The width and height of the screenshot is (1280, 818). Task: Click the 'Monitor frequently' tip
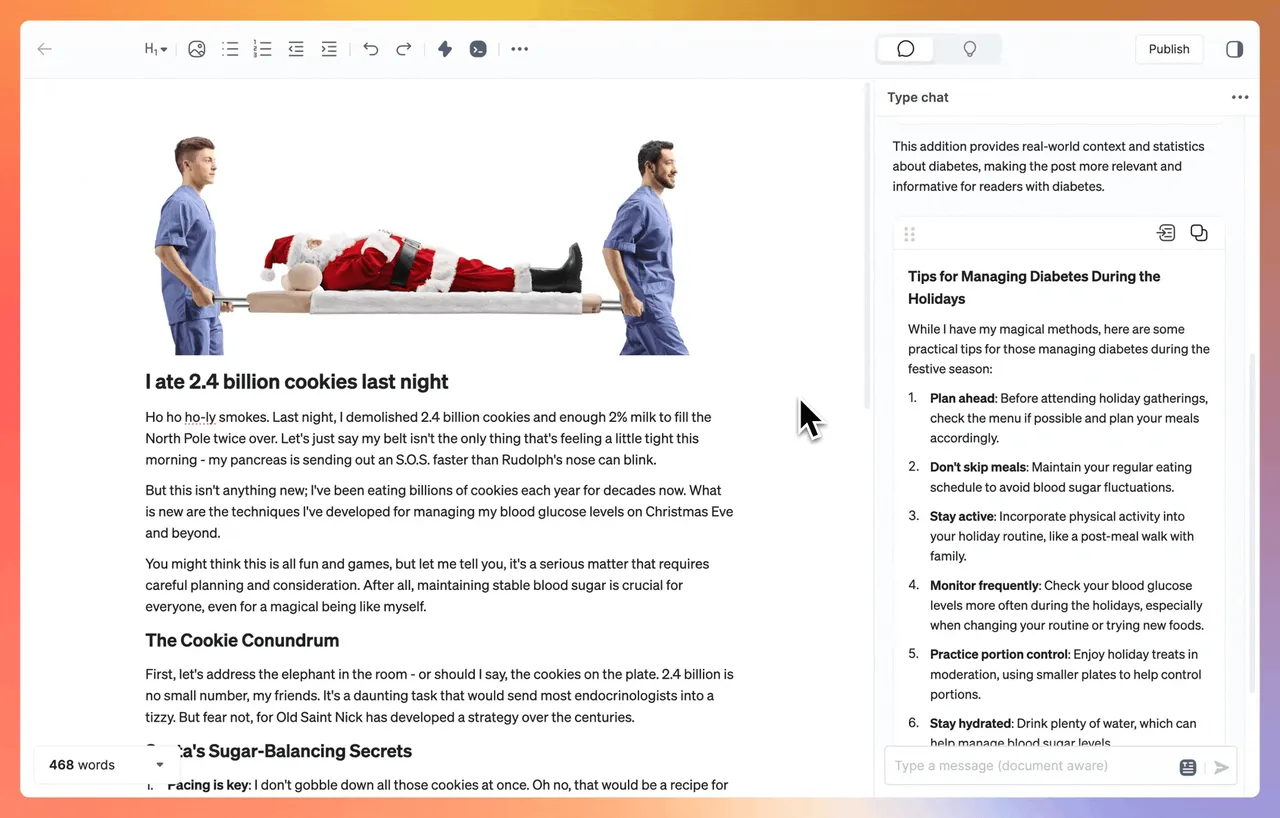(1067, 605)
